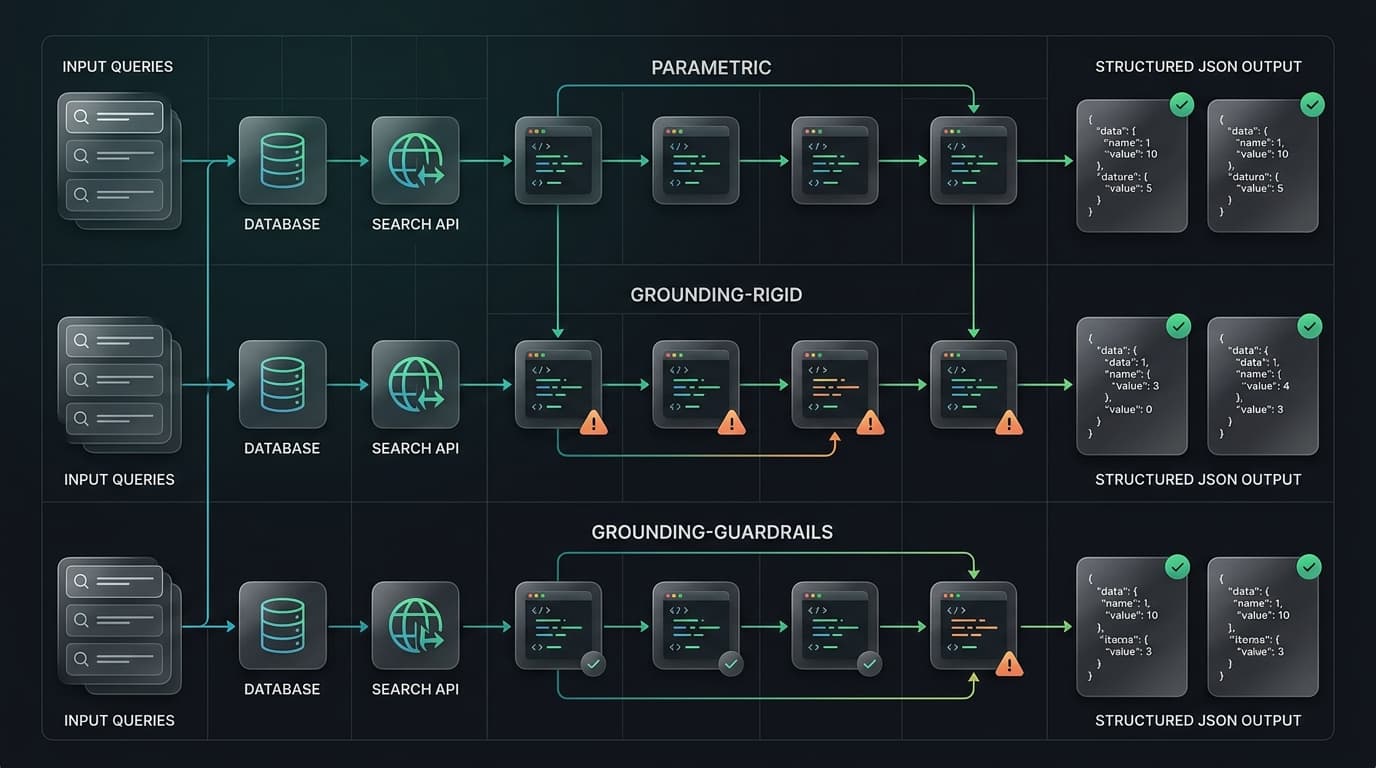The width and height of the screenshot is (1376, 768).
Task: Click the Search API globe in the Parametric row
Action: point(415,161)
